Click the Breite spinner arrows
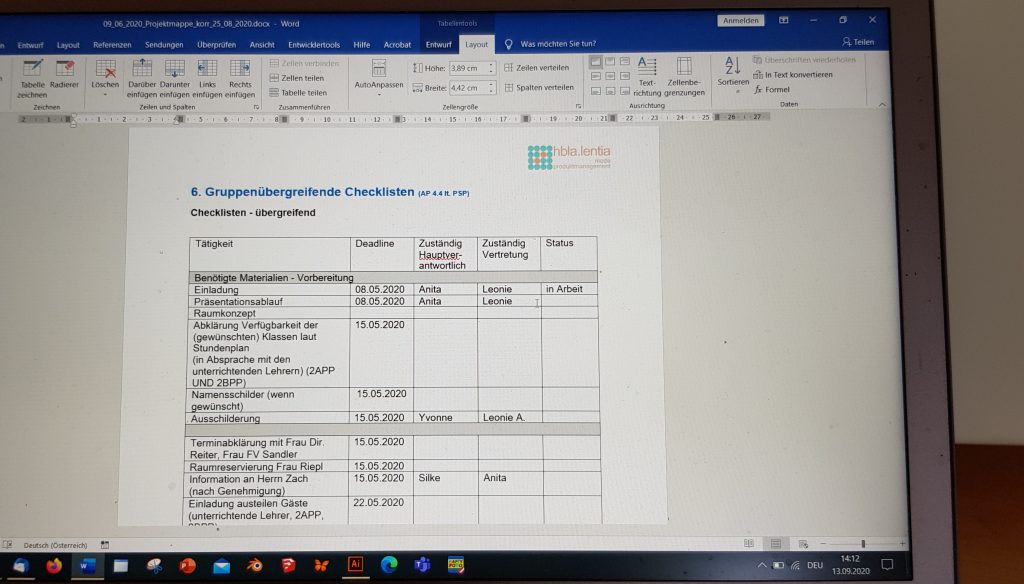 [x=491, y=88]
